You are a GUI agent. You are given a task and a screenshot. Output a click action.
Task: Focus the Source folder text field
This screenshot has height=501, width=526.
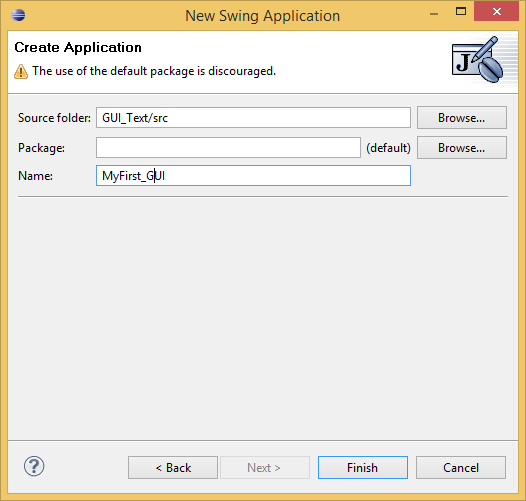coord(253,118)
